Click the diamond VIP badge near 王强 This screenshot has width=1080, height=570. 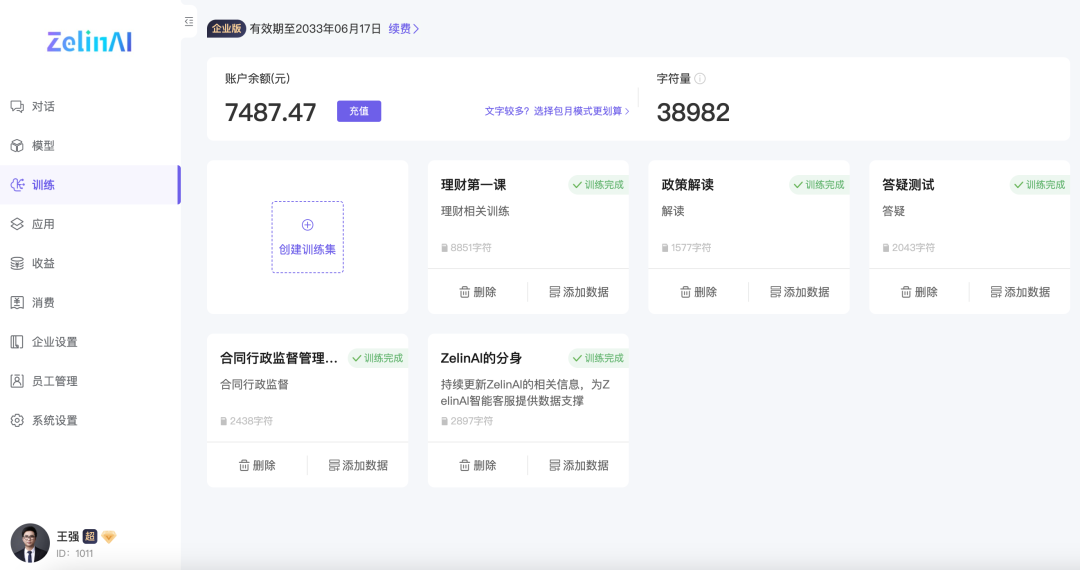pos(109,536)
